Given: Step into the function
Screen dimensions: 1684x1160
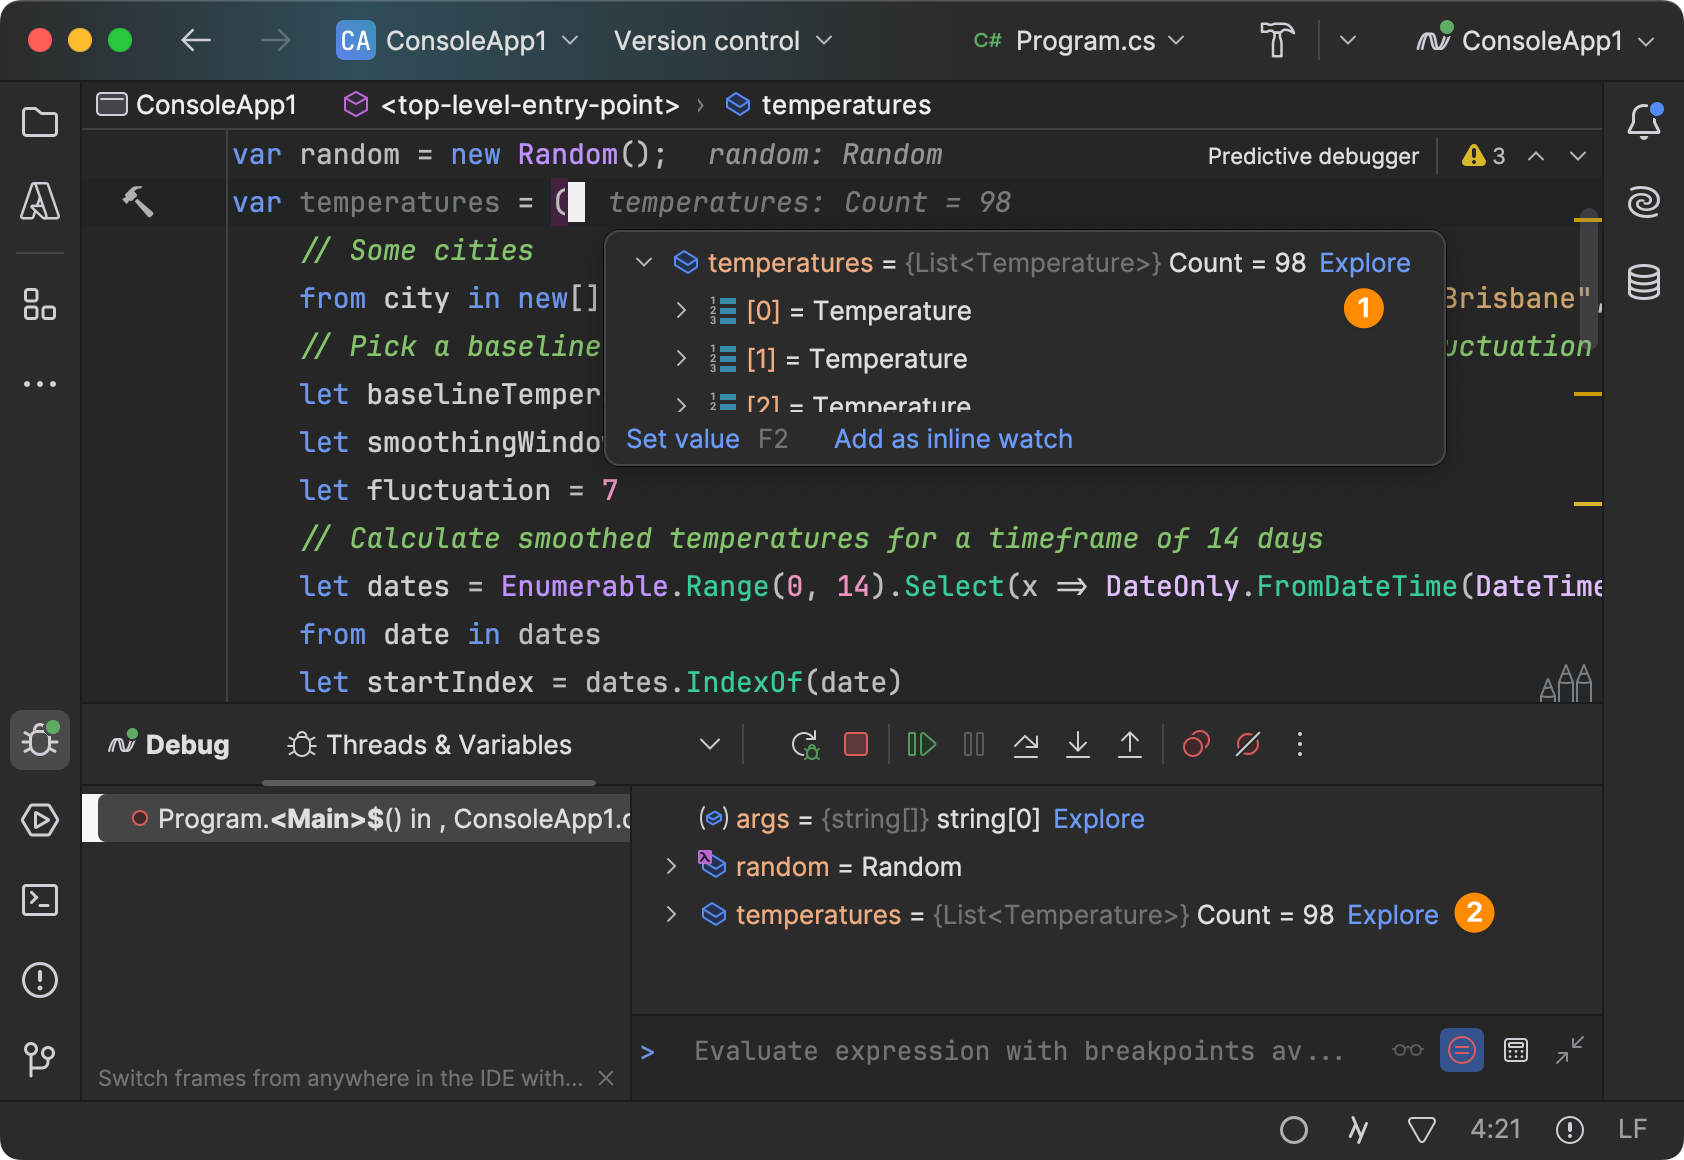Looking at the screenshot, I should (1078, 745).
